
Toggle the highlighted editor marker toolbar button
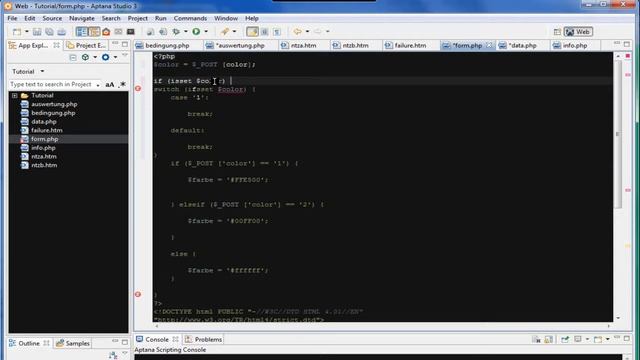tap(252, 31)
